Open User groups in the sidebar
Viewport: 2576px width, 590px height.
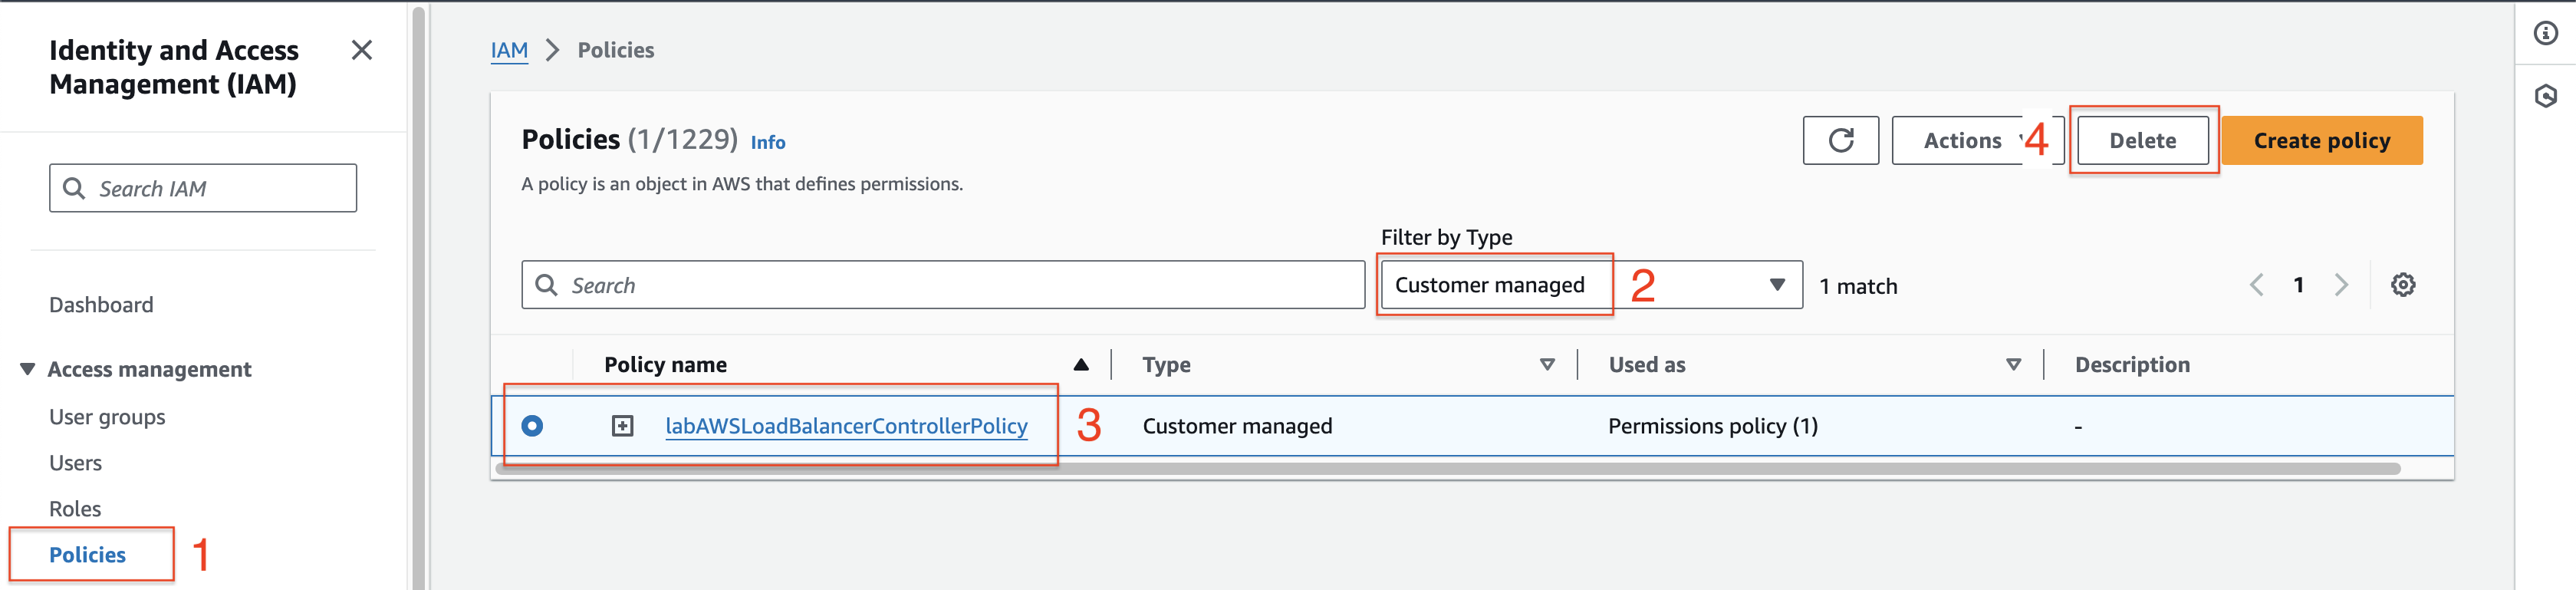tap(107, 417)
